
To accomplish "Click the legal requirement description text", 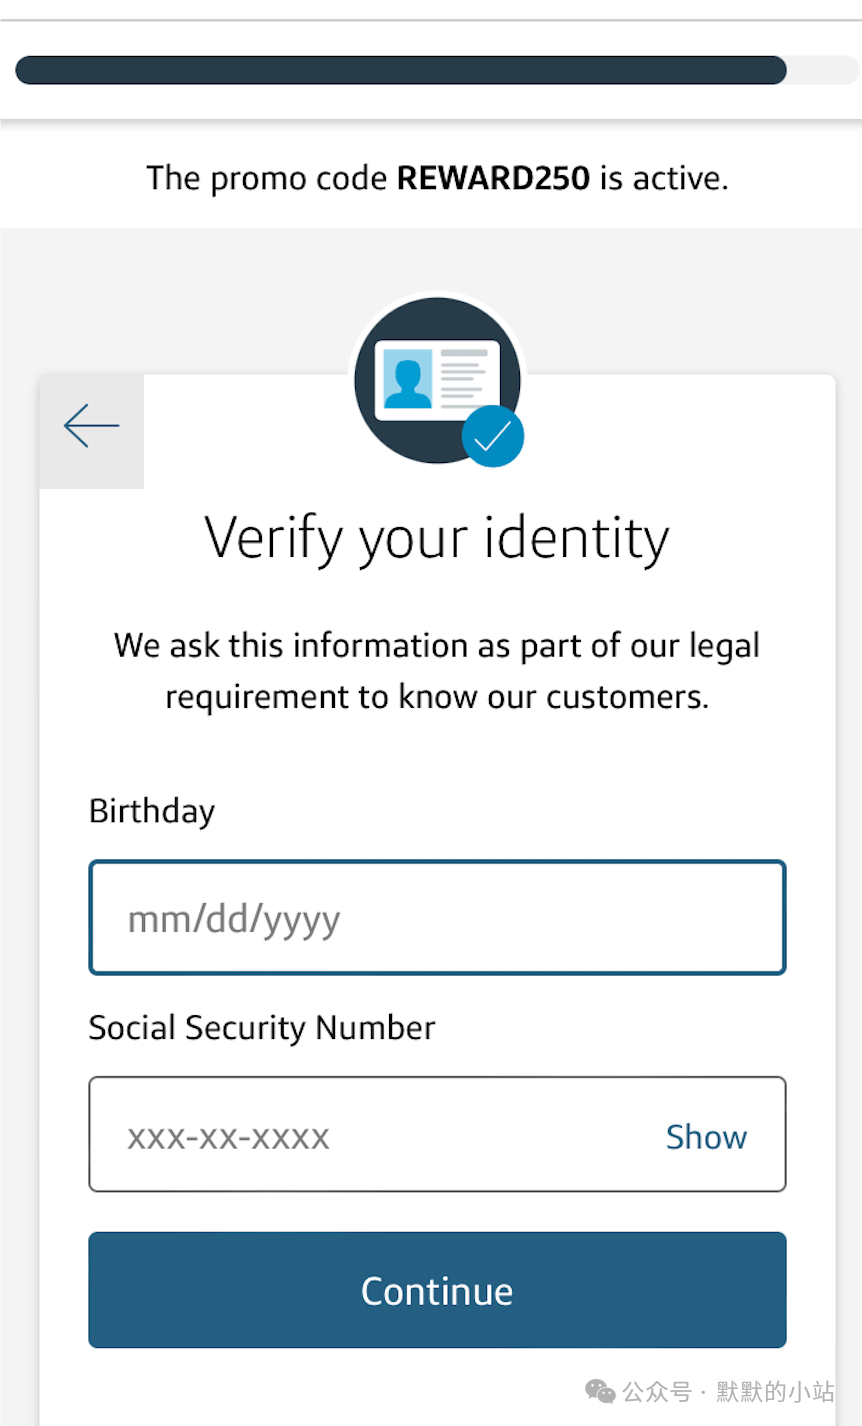I will click(x=437, y=671).
